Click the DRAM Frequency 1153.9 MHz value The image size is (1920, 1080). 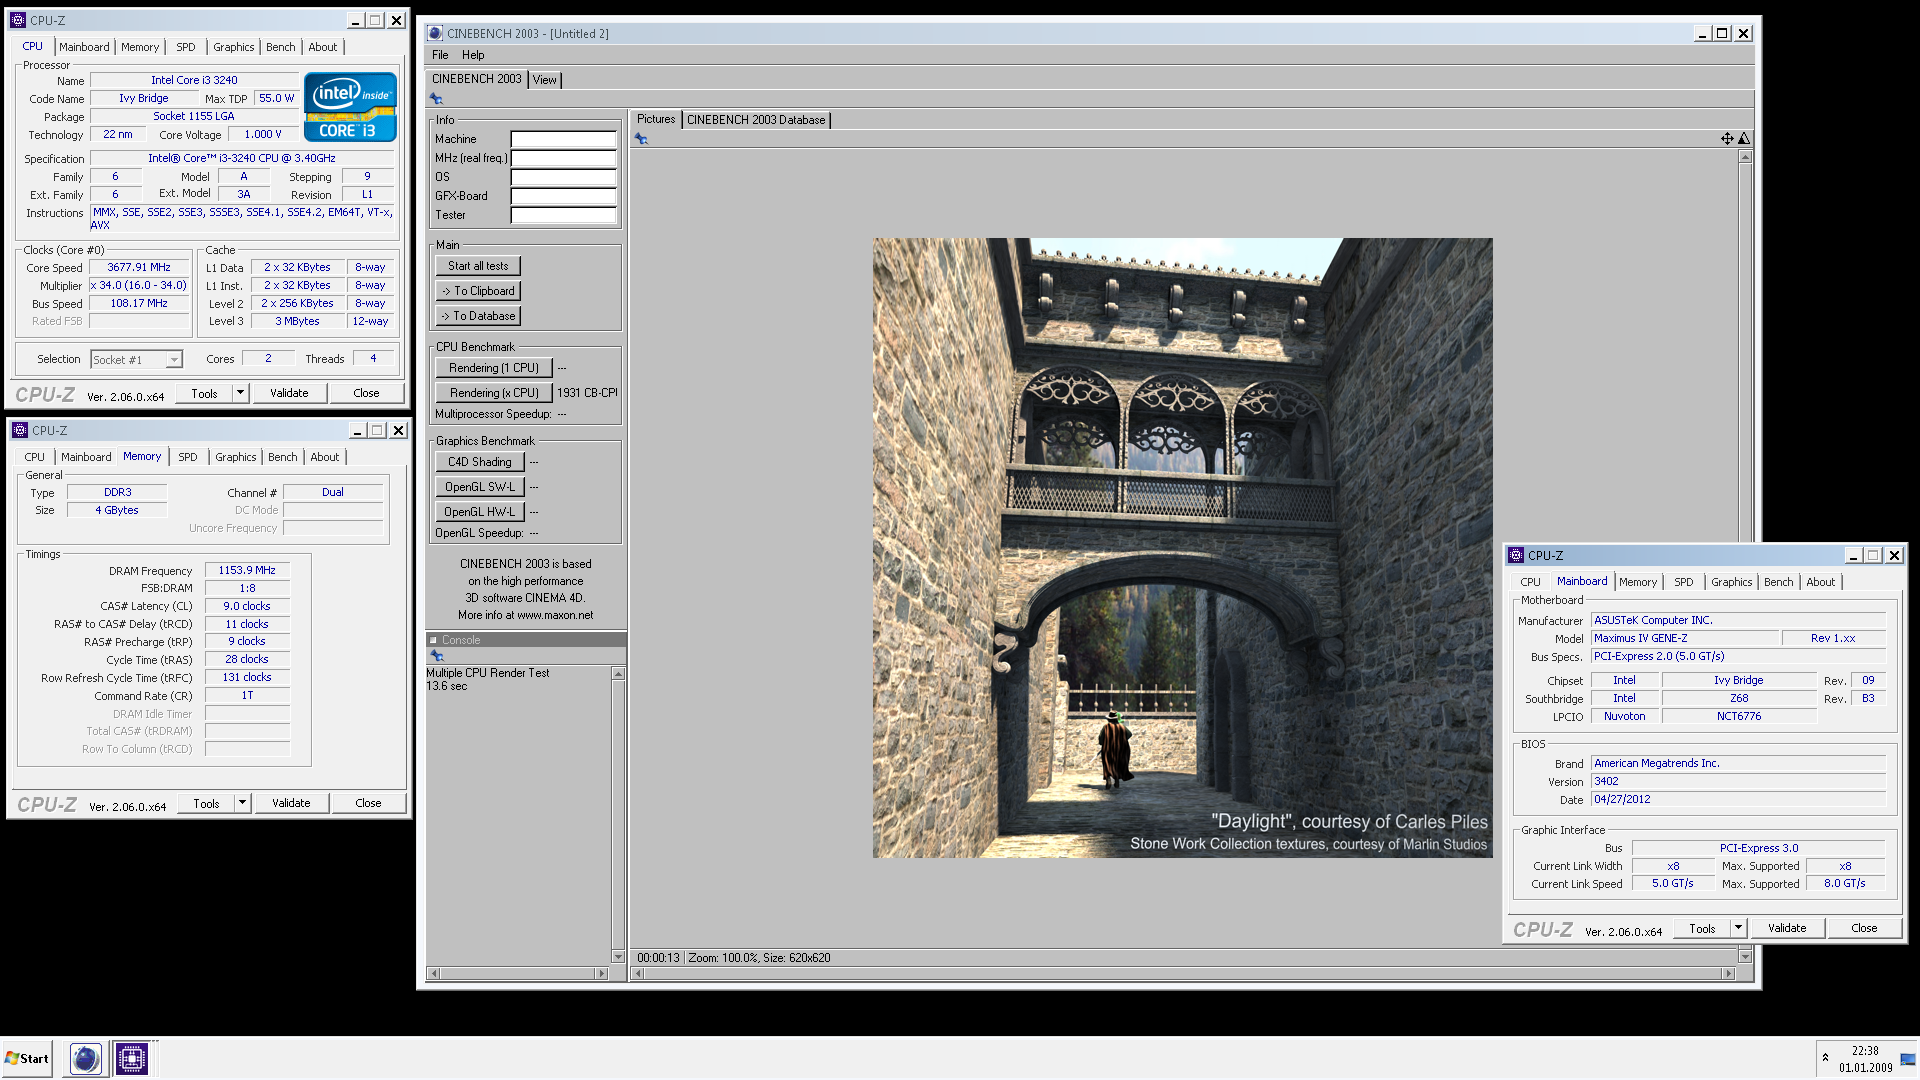click(x=247, y=570)
